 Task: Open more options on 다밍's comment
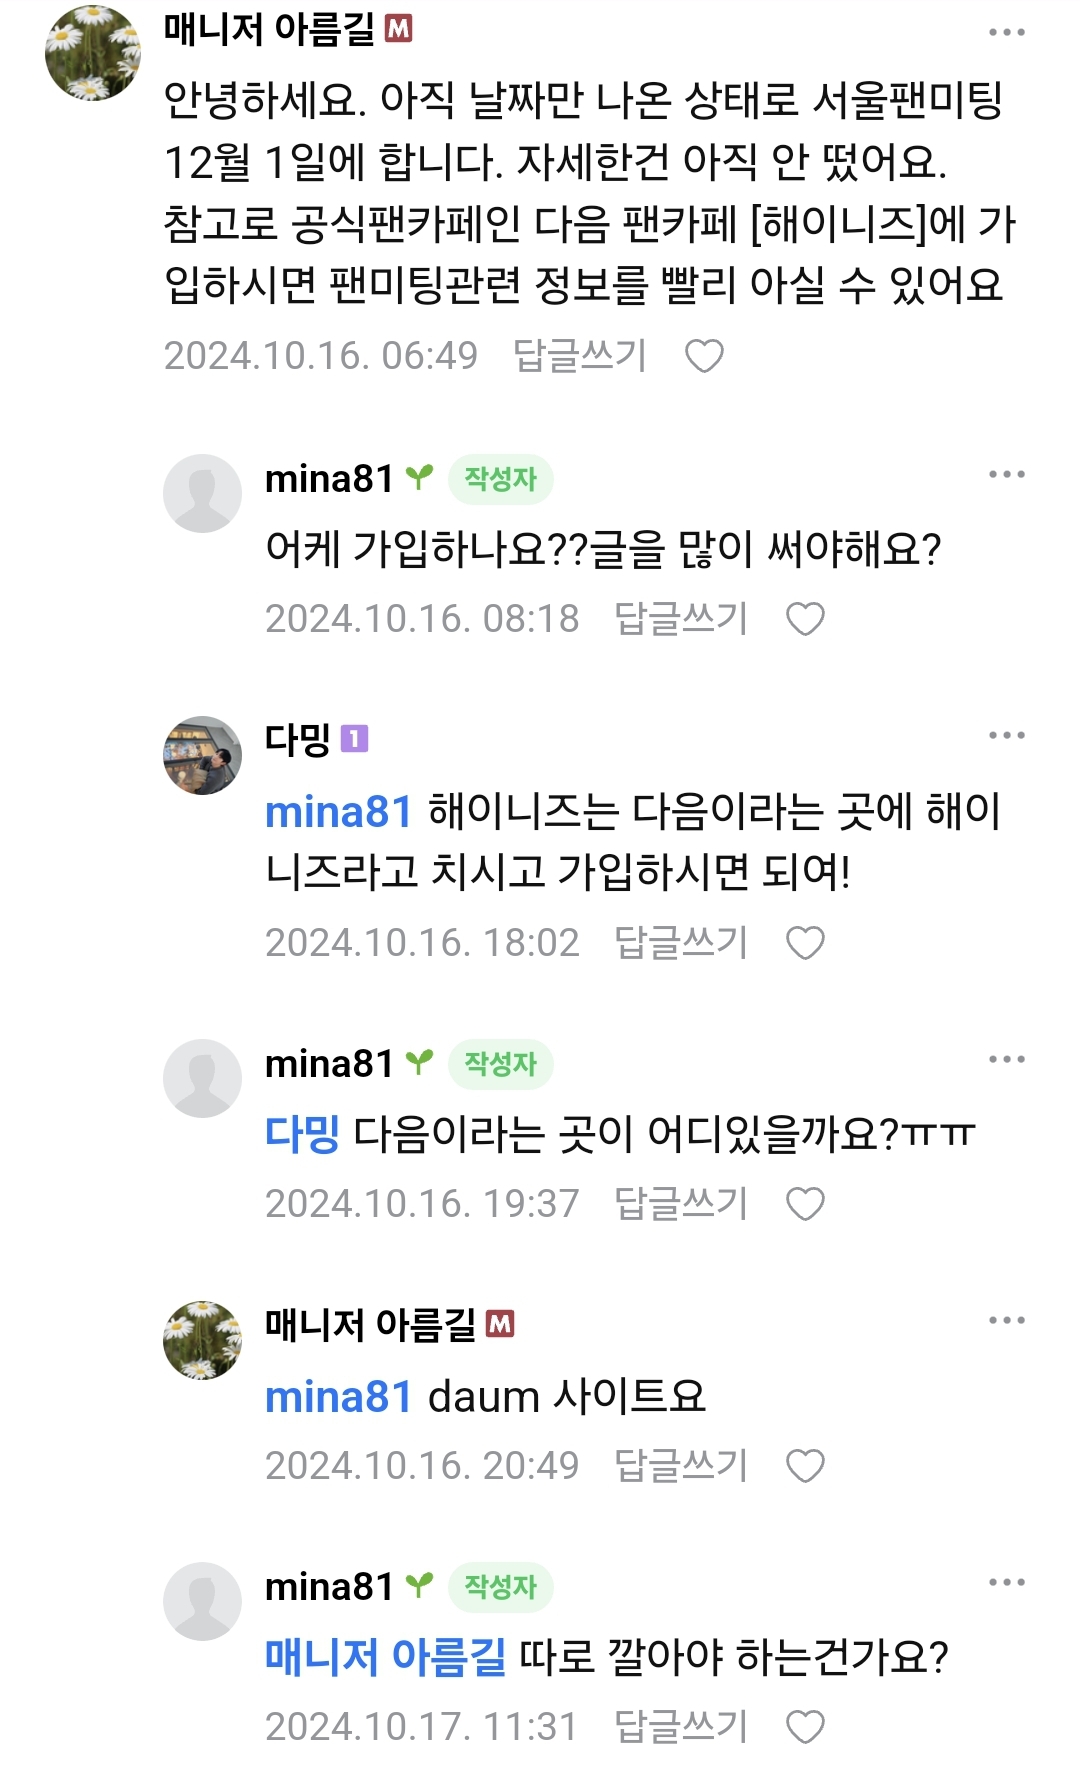pyautogui.click(x=1006, y=736)
